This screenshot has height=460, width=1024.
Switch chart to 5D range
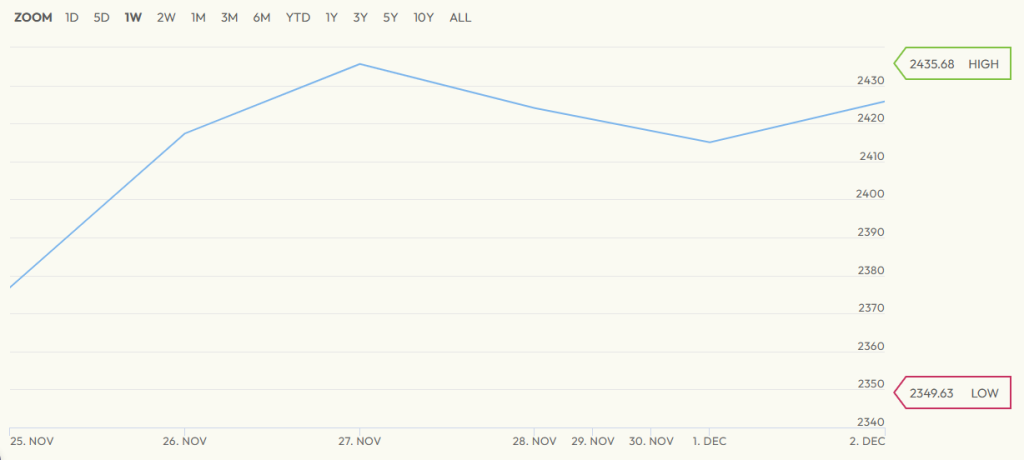pos(102,18)
